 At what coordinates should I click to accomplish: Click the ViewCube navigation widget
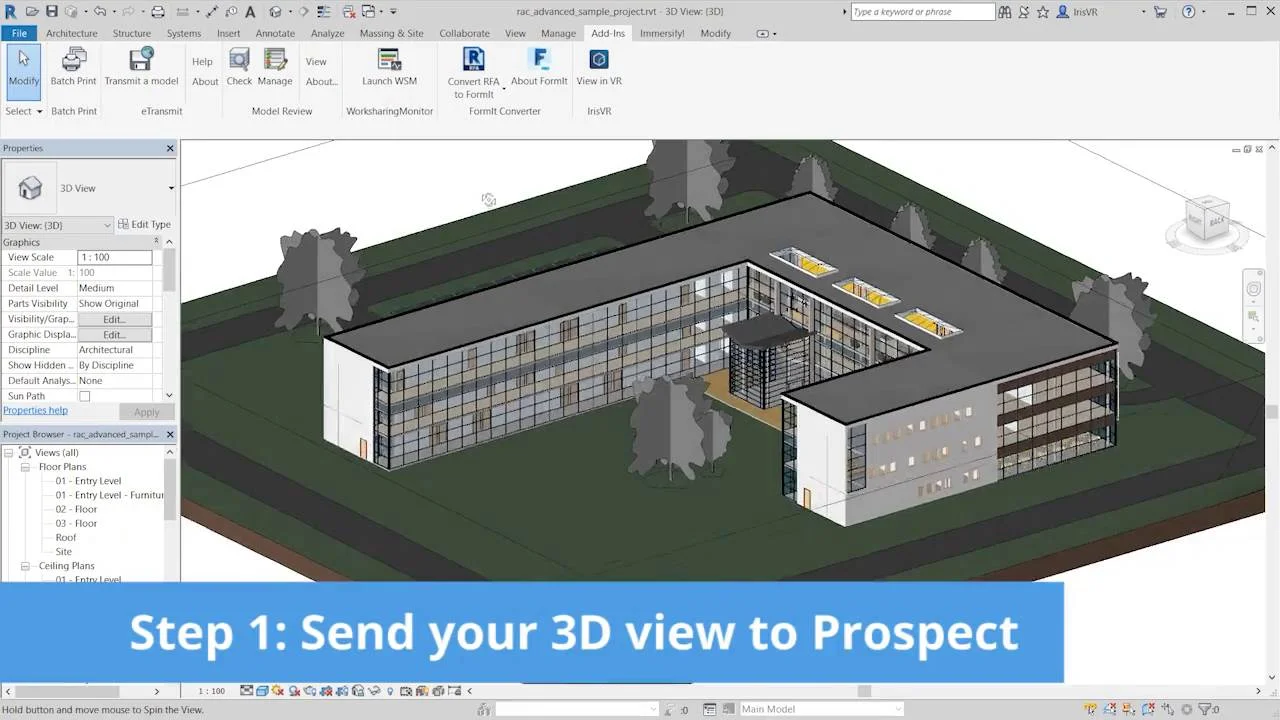[1208, 221]
